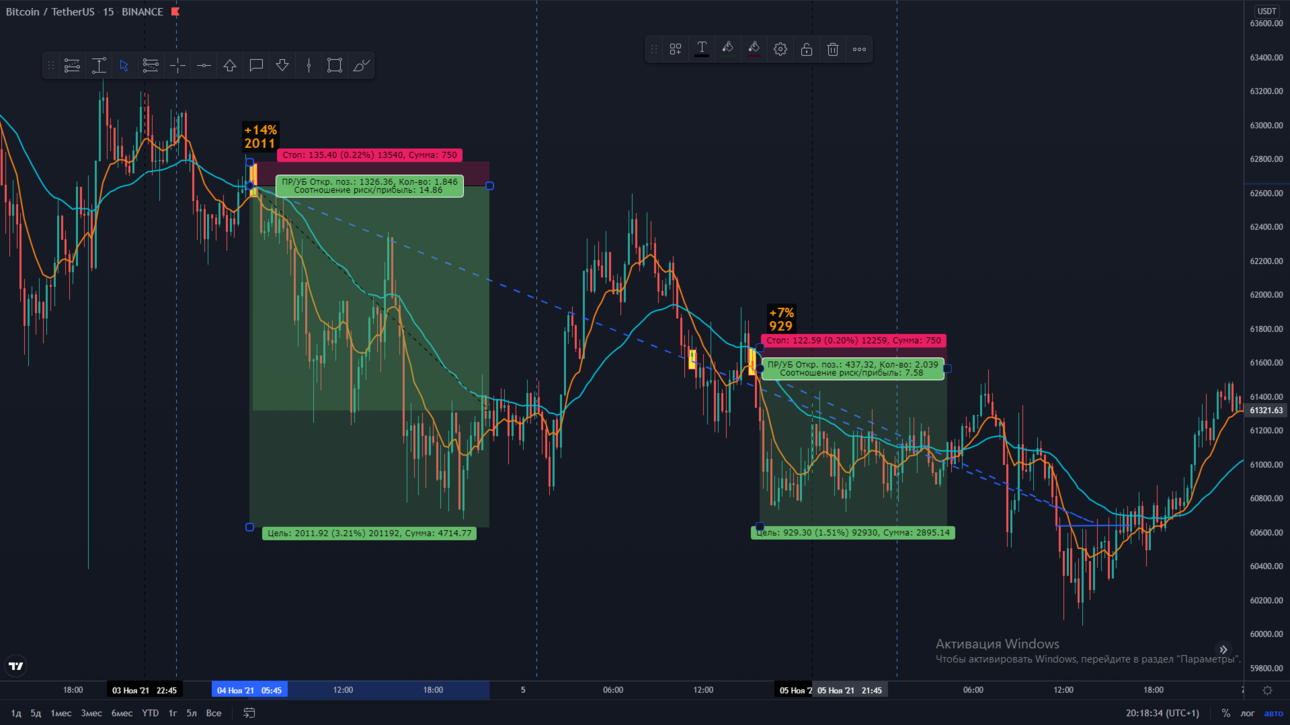Change stop zone red fill color
The image size is (1290, 725).
(x=753, y=49)
